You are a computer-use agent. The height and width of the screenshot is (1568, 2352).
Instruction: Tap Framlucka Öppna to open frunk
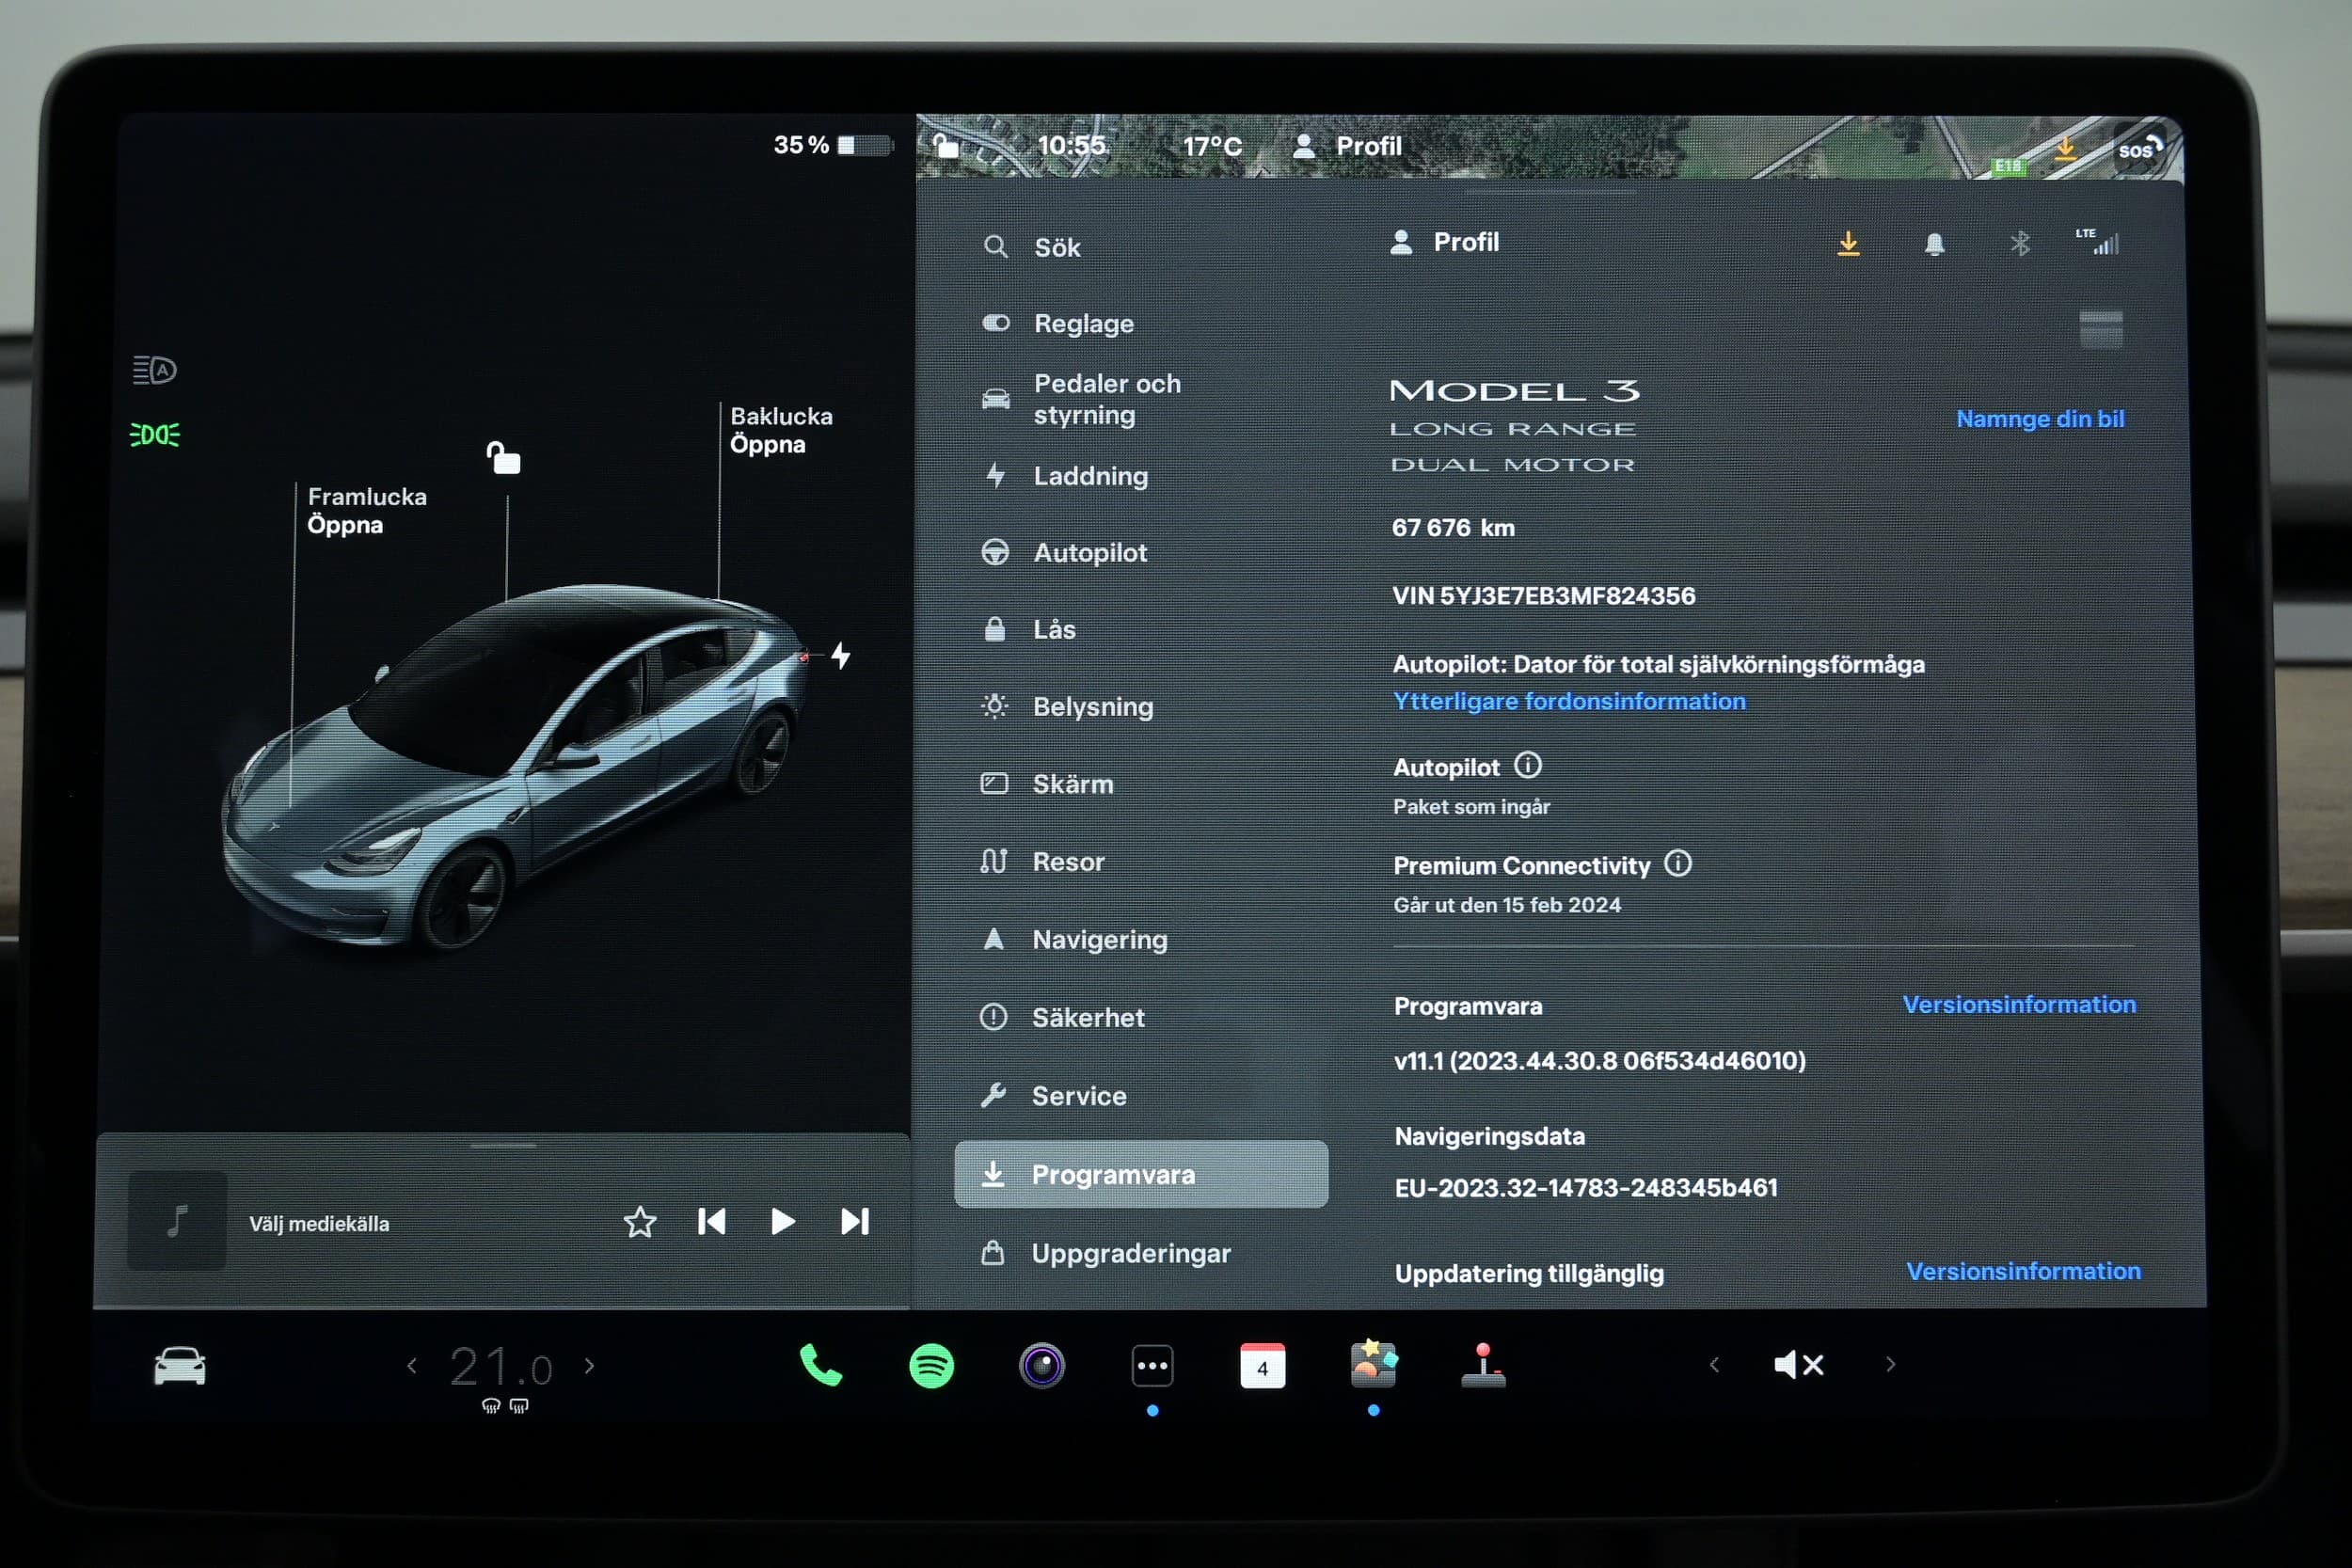click(x=367, y=510)
